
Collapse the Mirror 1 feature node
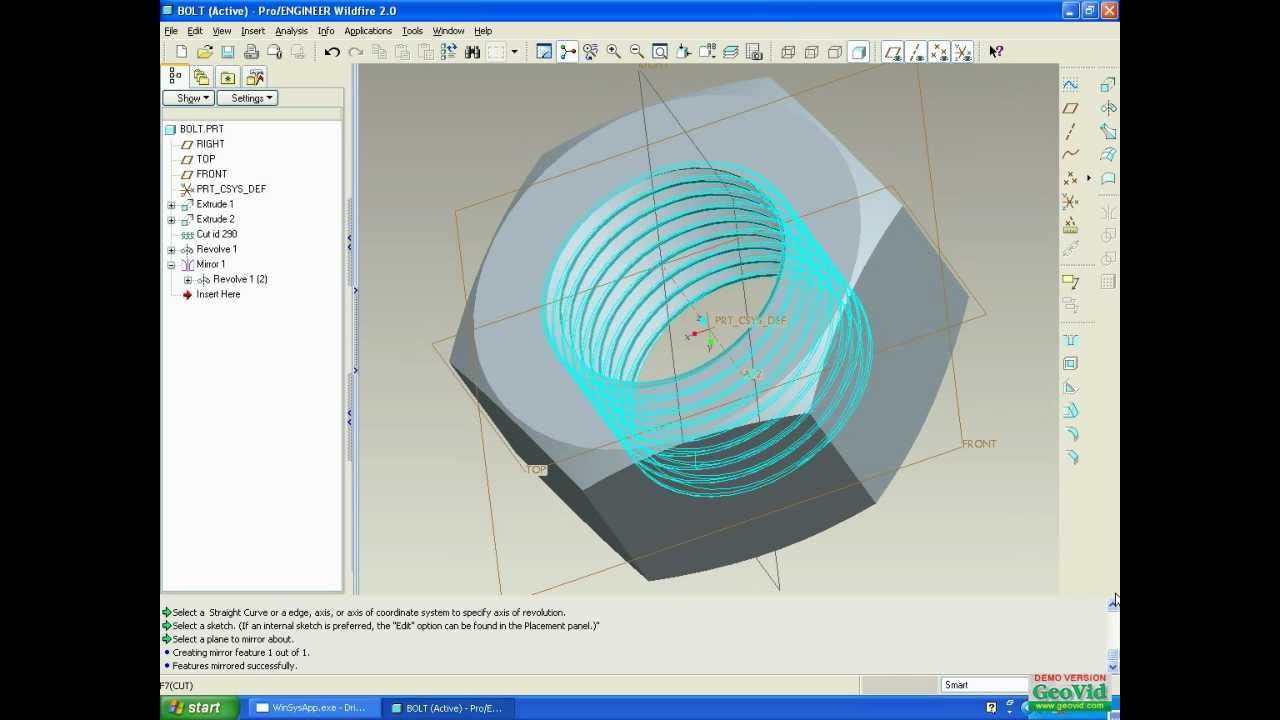point(171,264)
